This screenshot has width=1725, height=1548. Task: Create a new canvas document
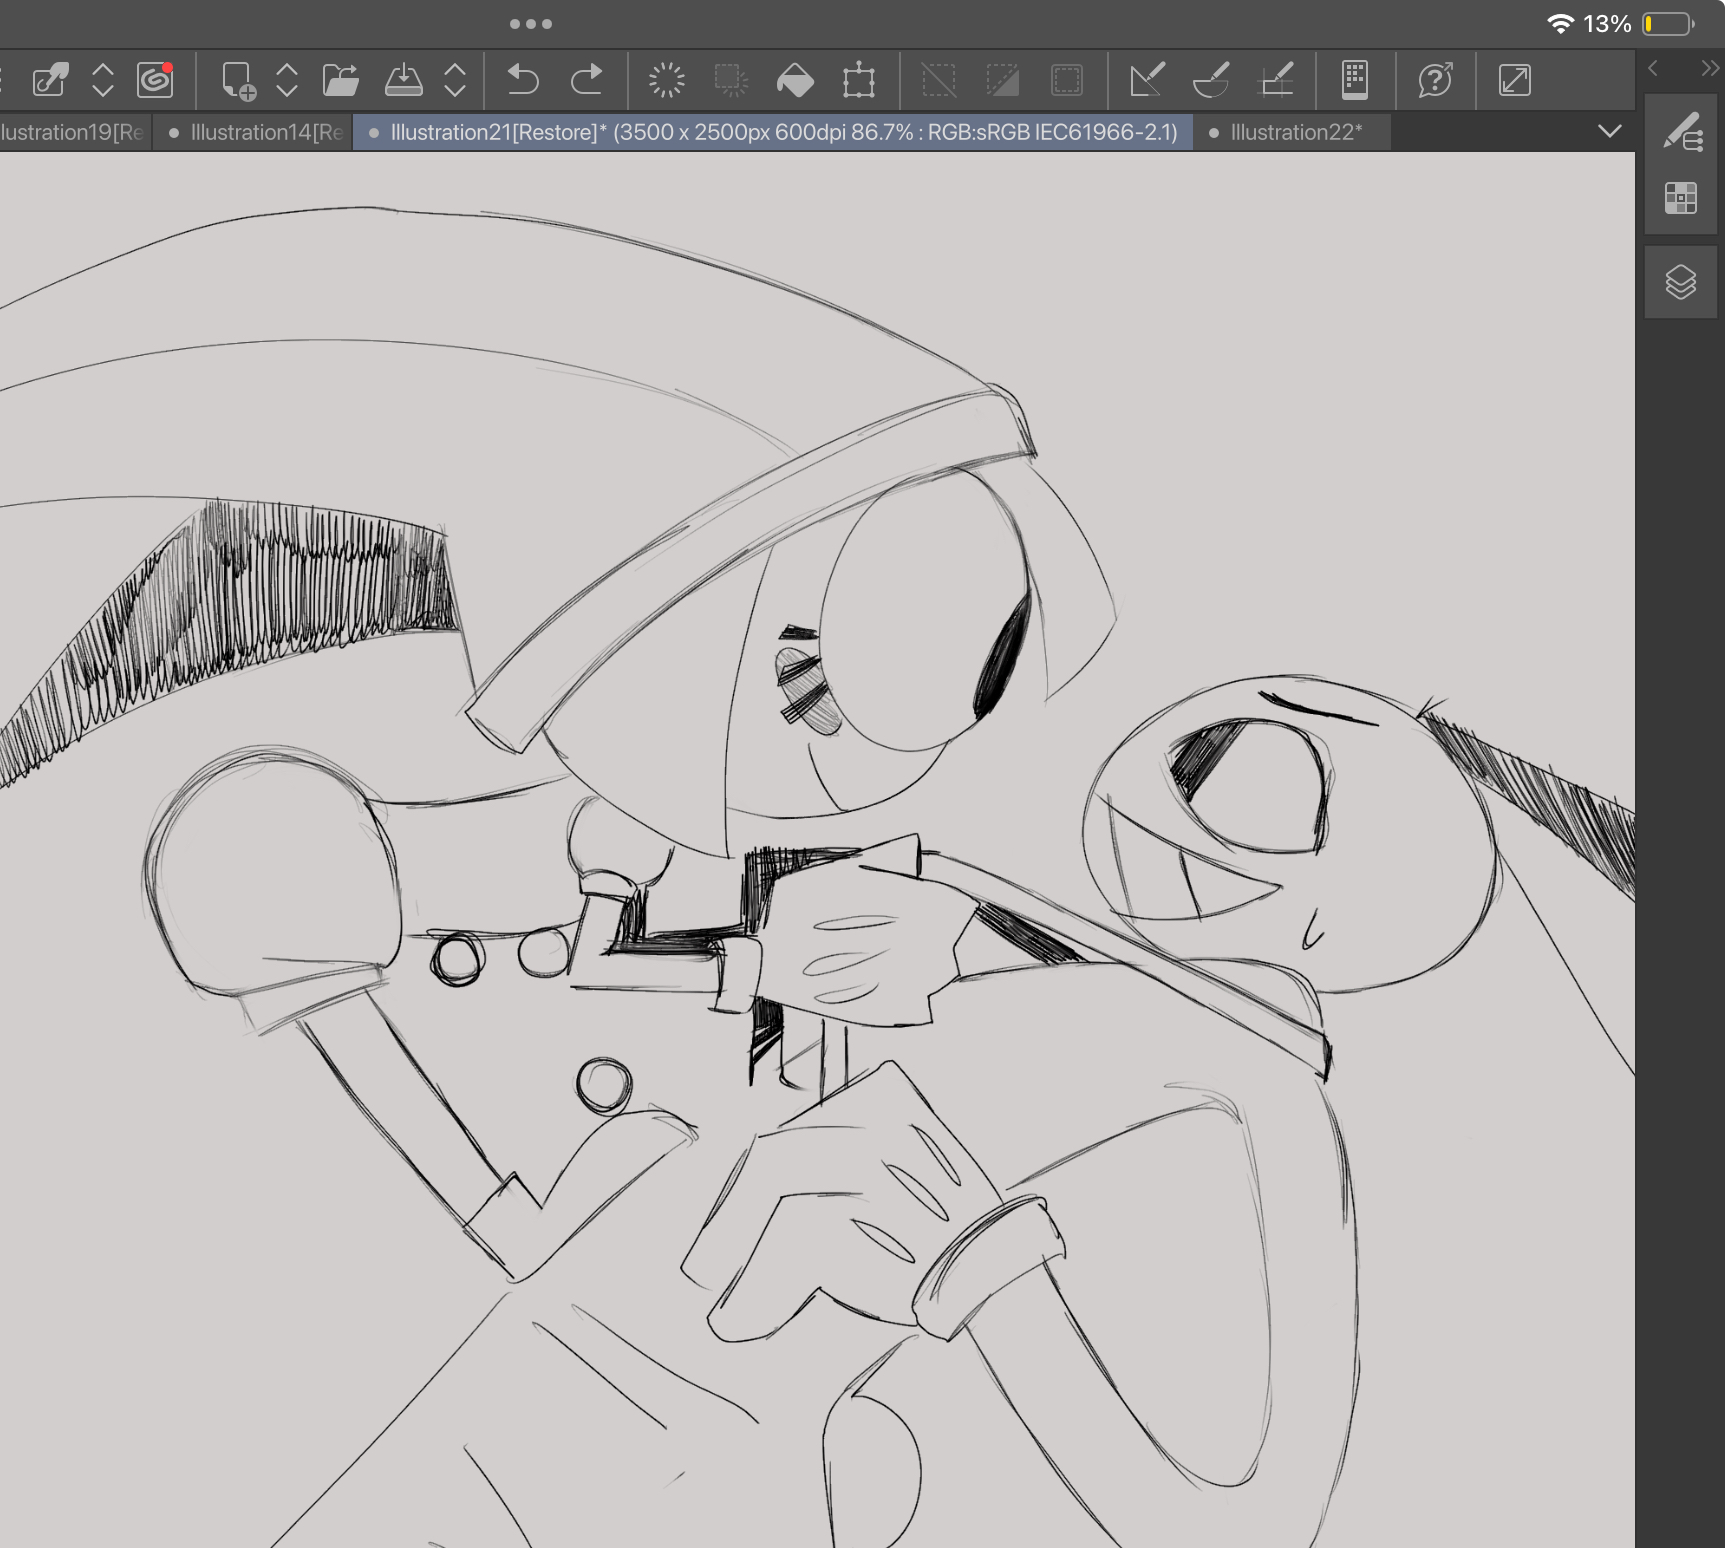238,80
